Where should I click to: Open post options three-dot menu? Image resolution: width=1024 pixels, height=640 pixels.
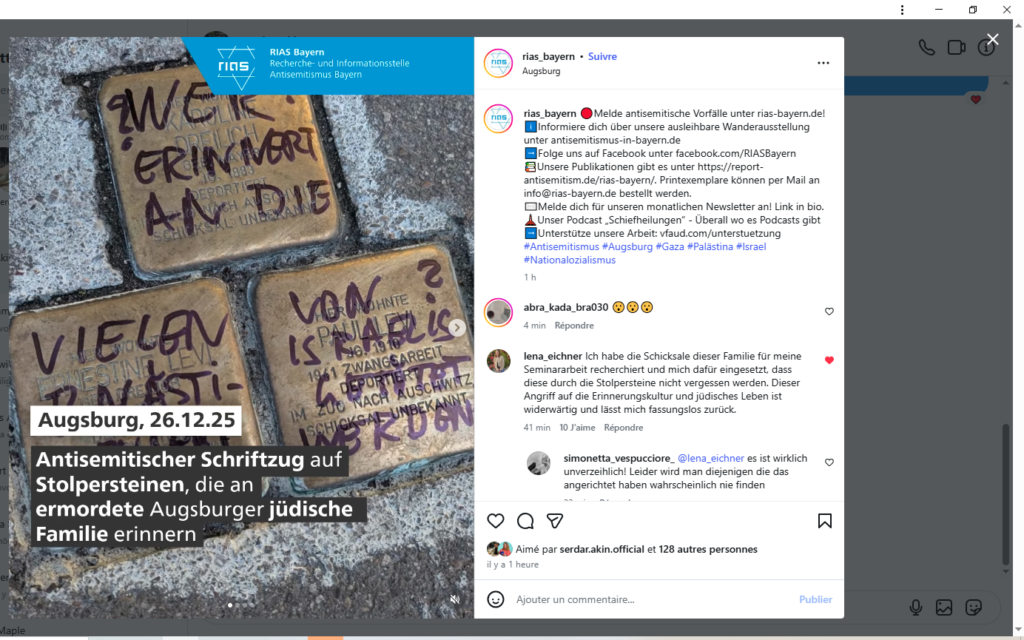[x=823, y=63]
